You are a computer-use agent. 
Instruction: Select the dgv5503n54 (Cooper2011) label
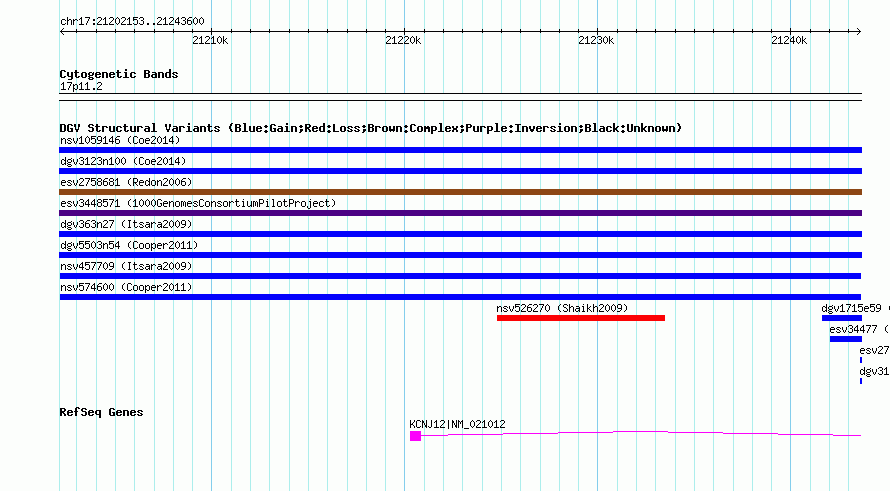point(129,245)
